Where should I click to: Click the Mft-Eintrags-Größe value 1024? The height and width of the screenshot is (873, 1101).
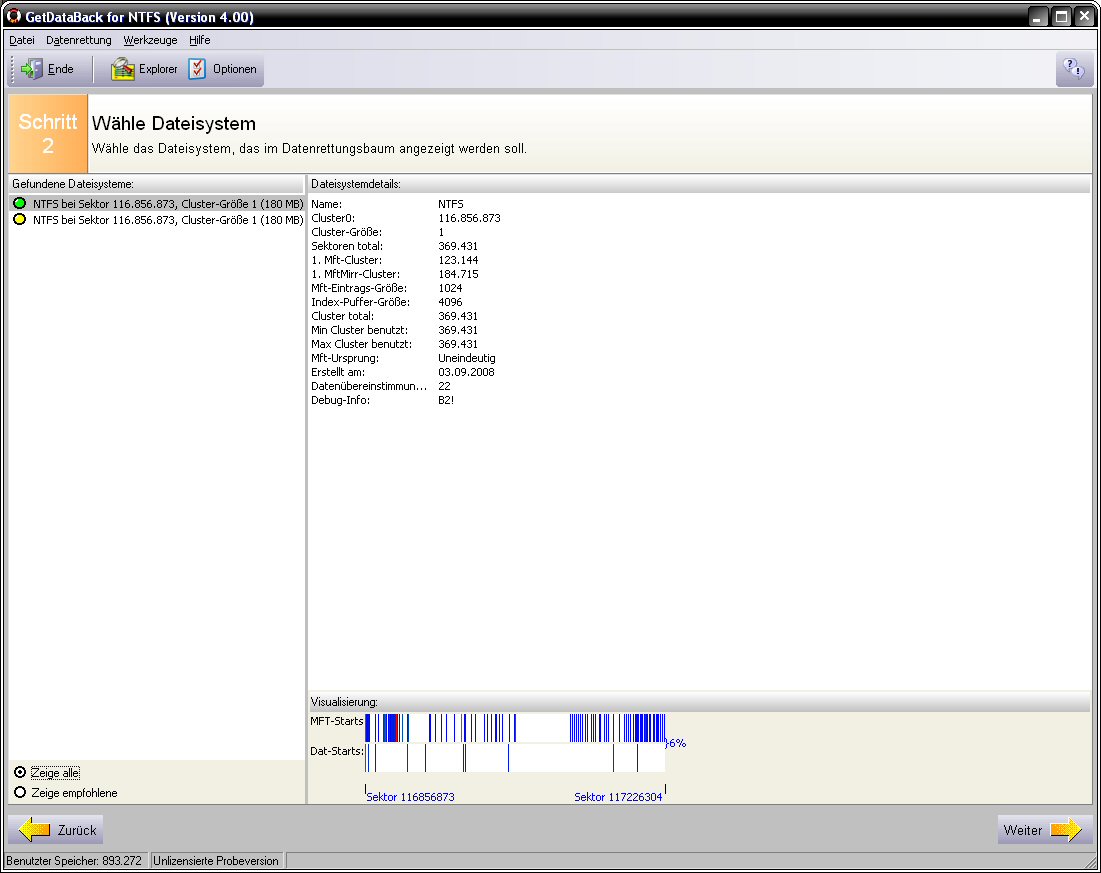coord(450,288)
